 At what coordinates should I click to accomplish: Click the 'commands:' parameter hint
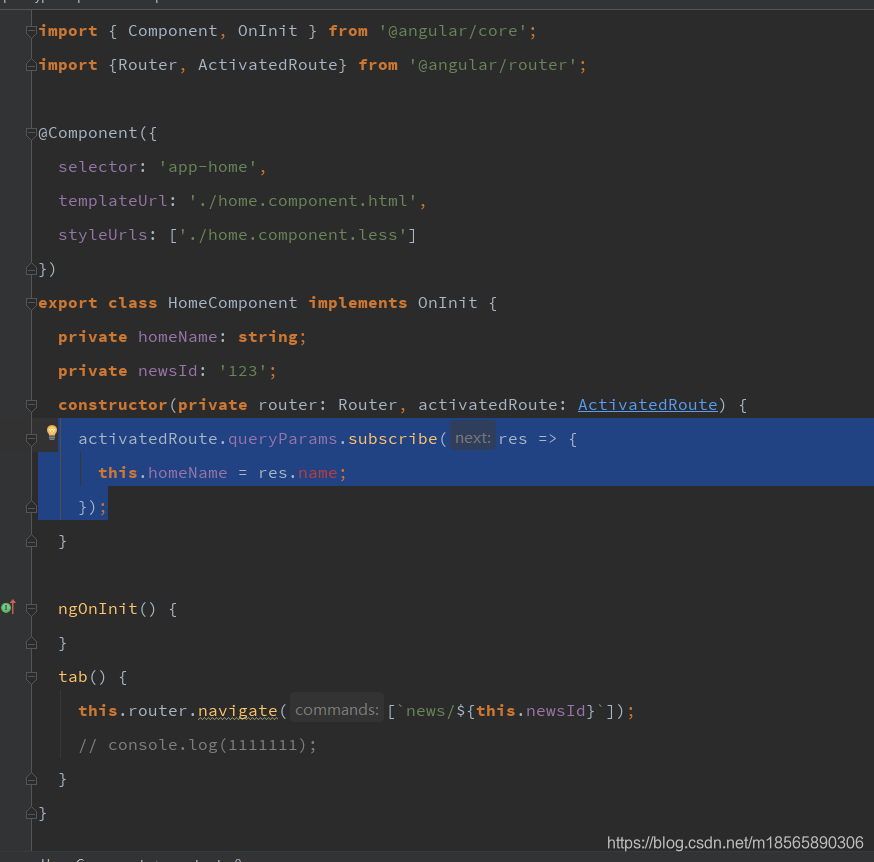337,710
